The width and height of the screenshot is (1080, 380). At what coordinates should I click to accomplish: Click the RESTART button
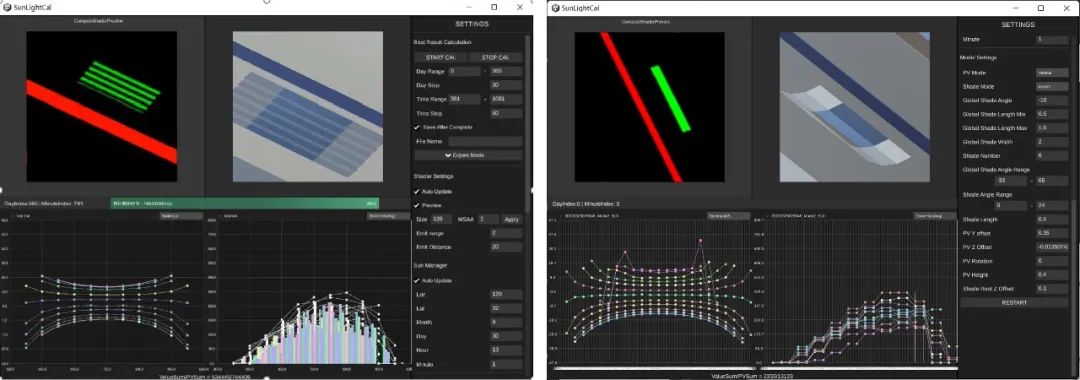pyautogui.click(x=1015, y=302)
